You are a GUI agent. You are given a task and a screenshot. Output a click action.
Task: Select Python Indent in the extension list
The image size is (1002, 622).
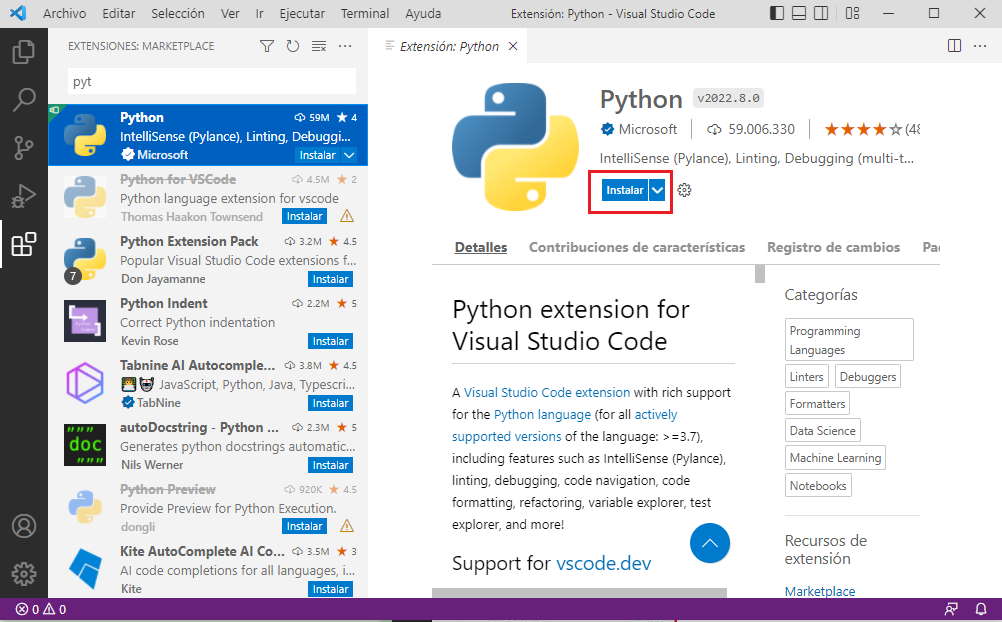pos(208,322)
